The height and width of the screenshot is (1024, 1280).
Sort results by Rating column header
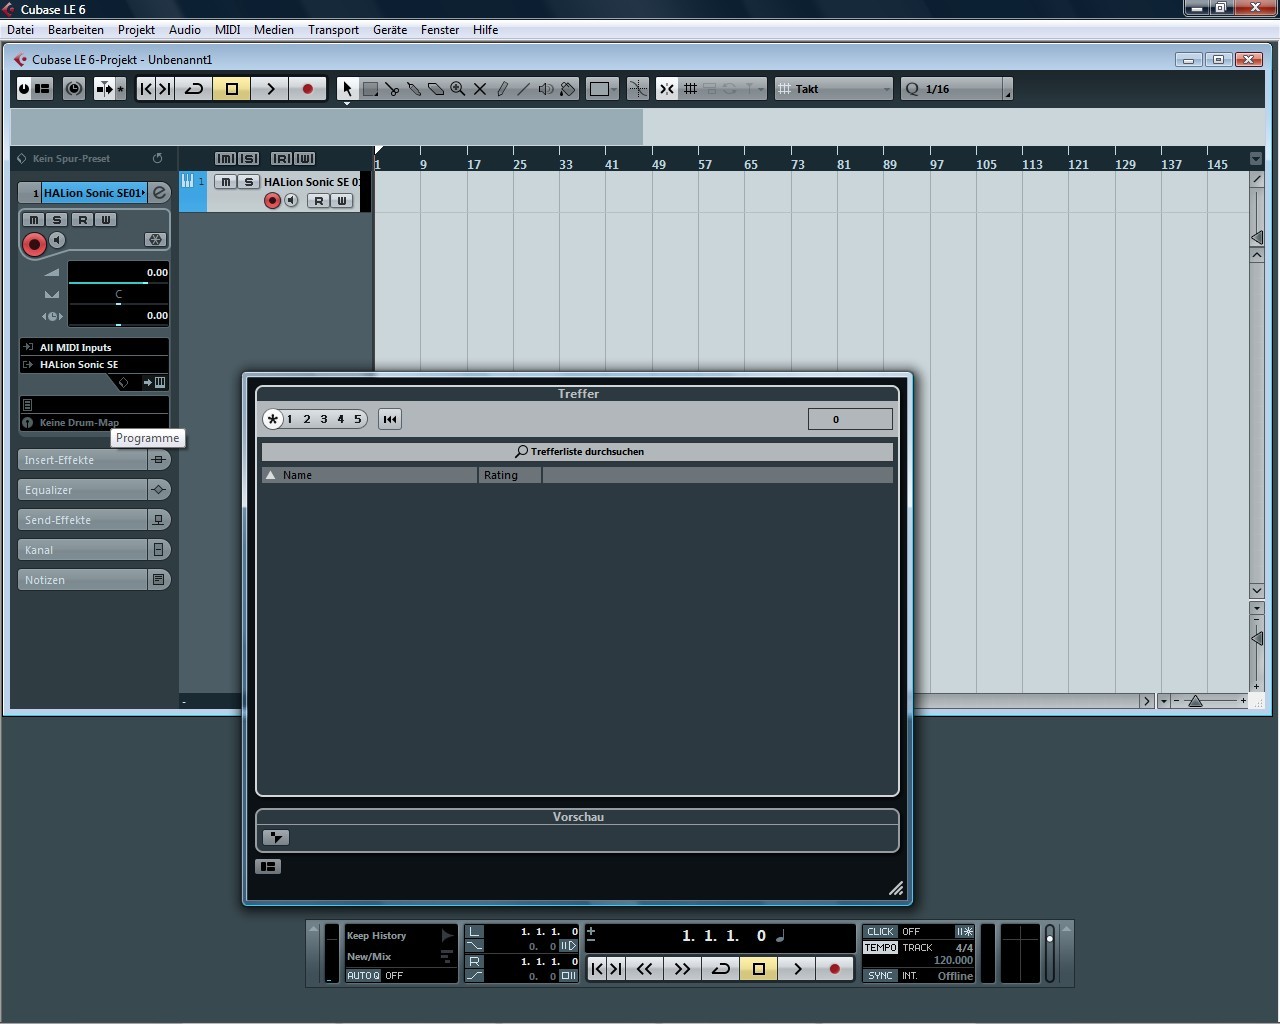tap(510, 475)
